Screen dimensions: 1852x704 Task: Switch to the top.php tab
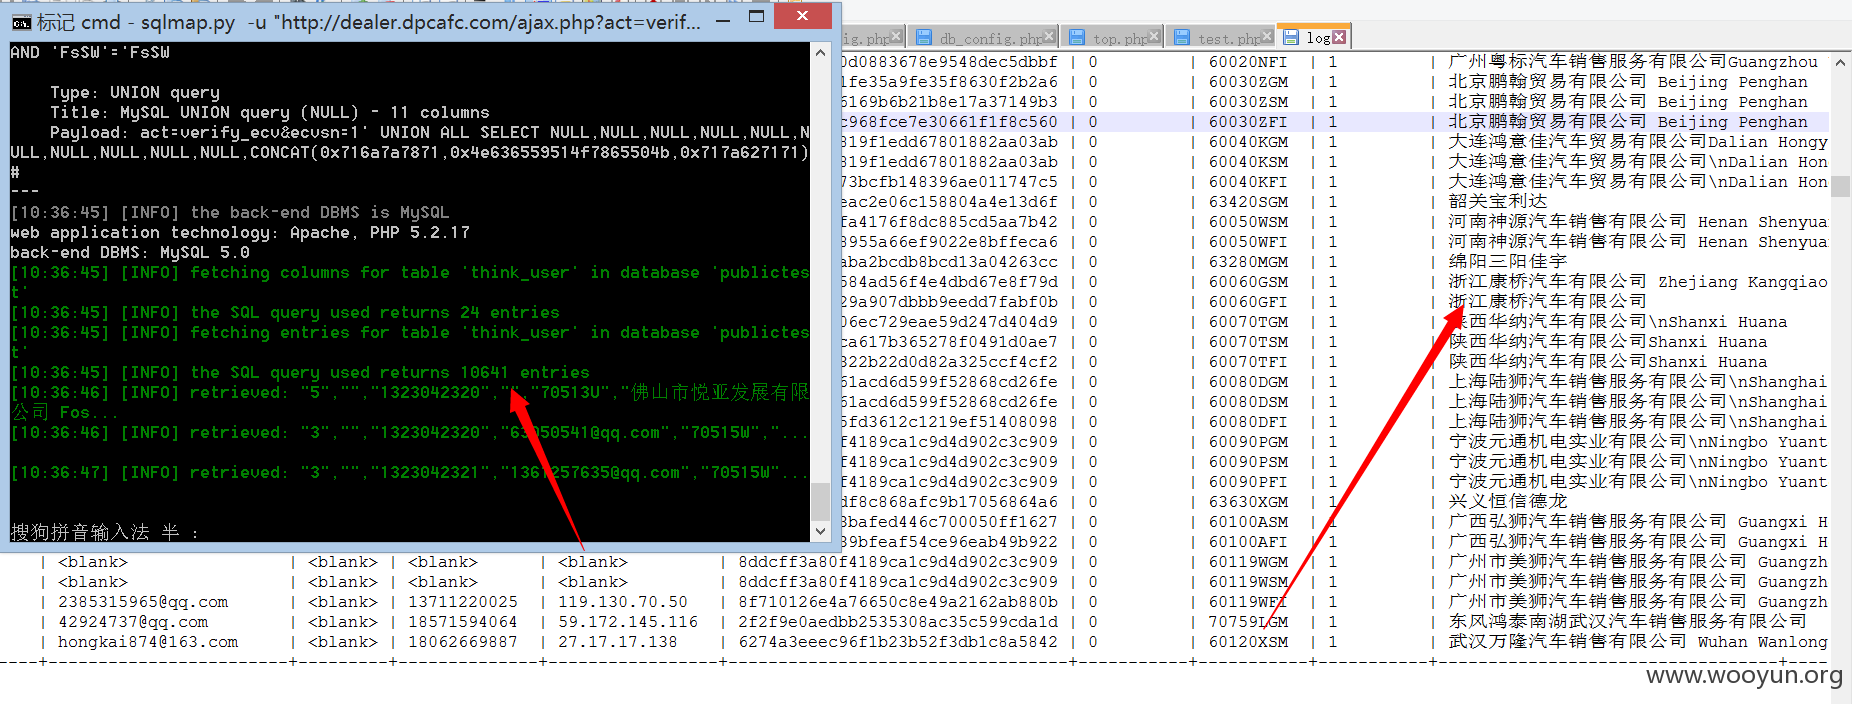point(1114,38)
